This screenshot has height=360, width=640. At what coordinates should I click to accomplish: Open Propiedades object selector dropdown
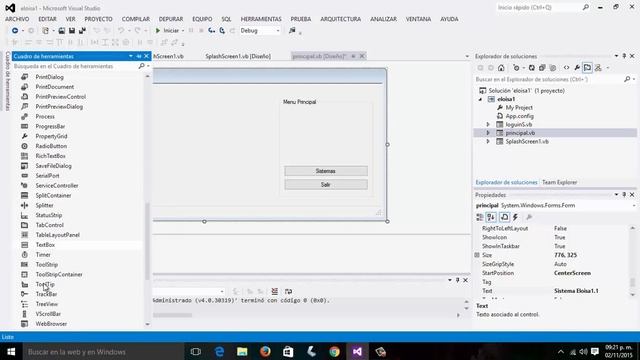[x=634, y=206]
